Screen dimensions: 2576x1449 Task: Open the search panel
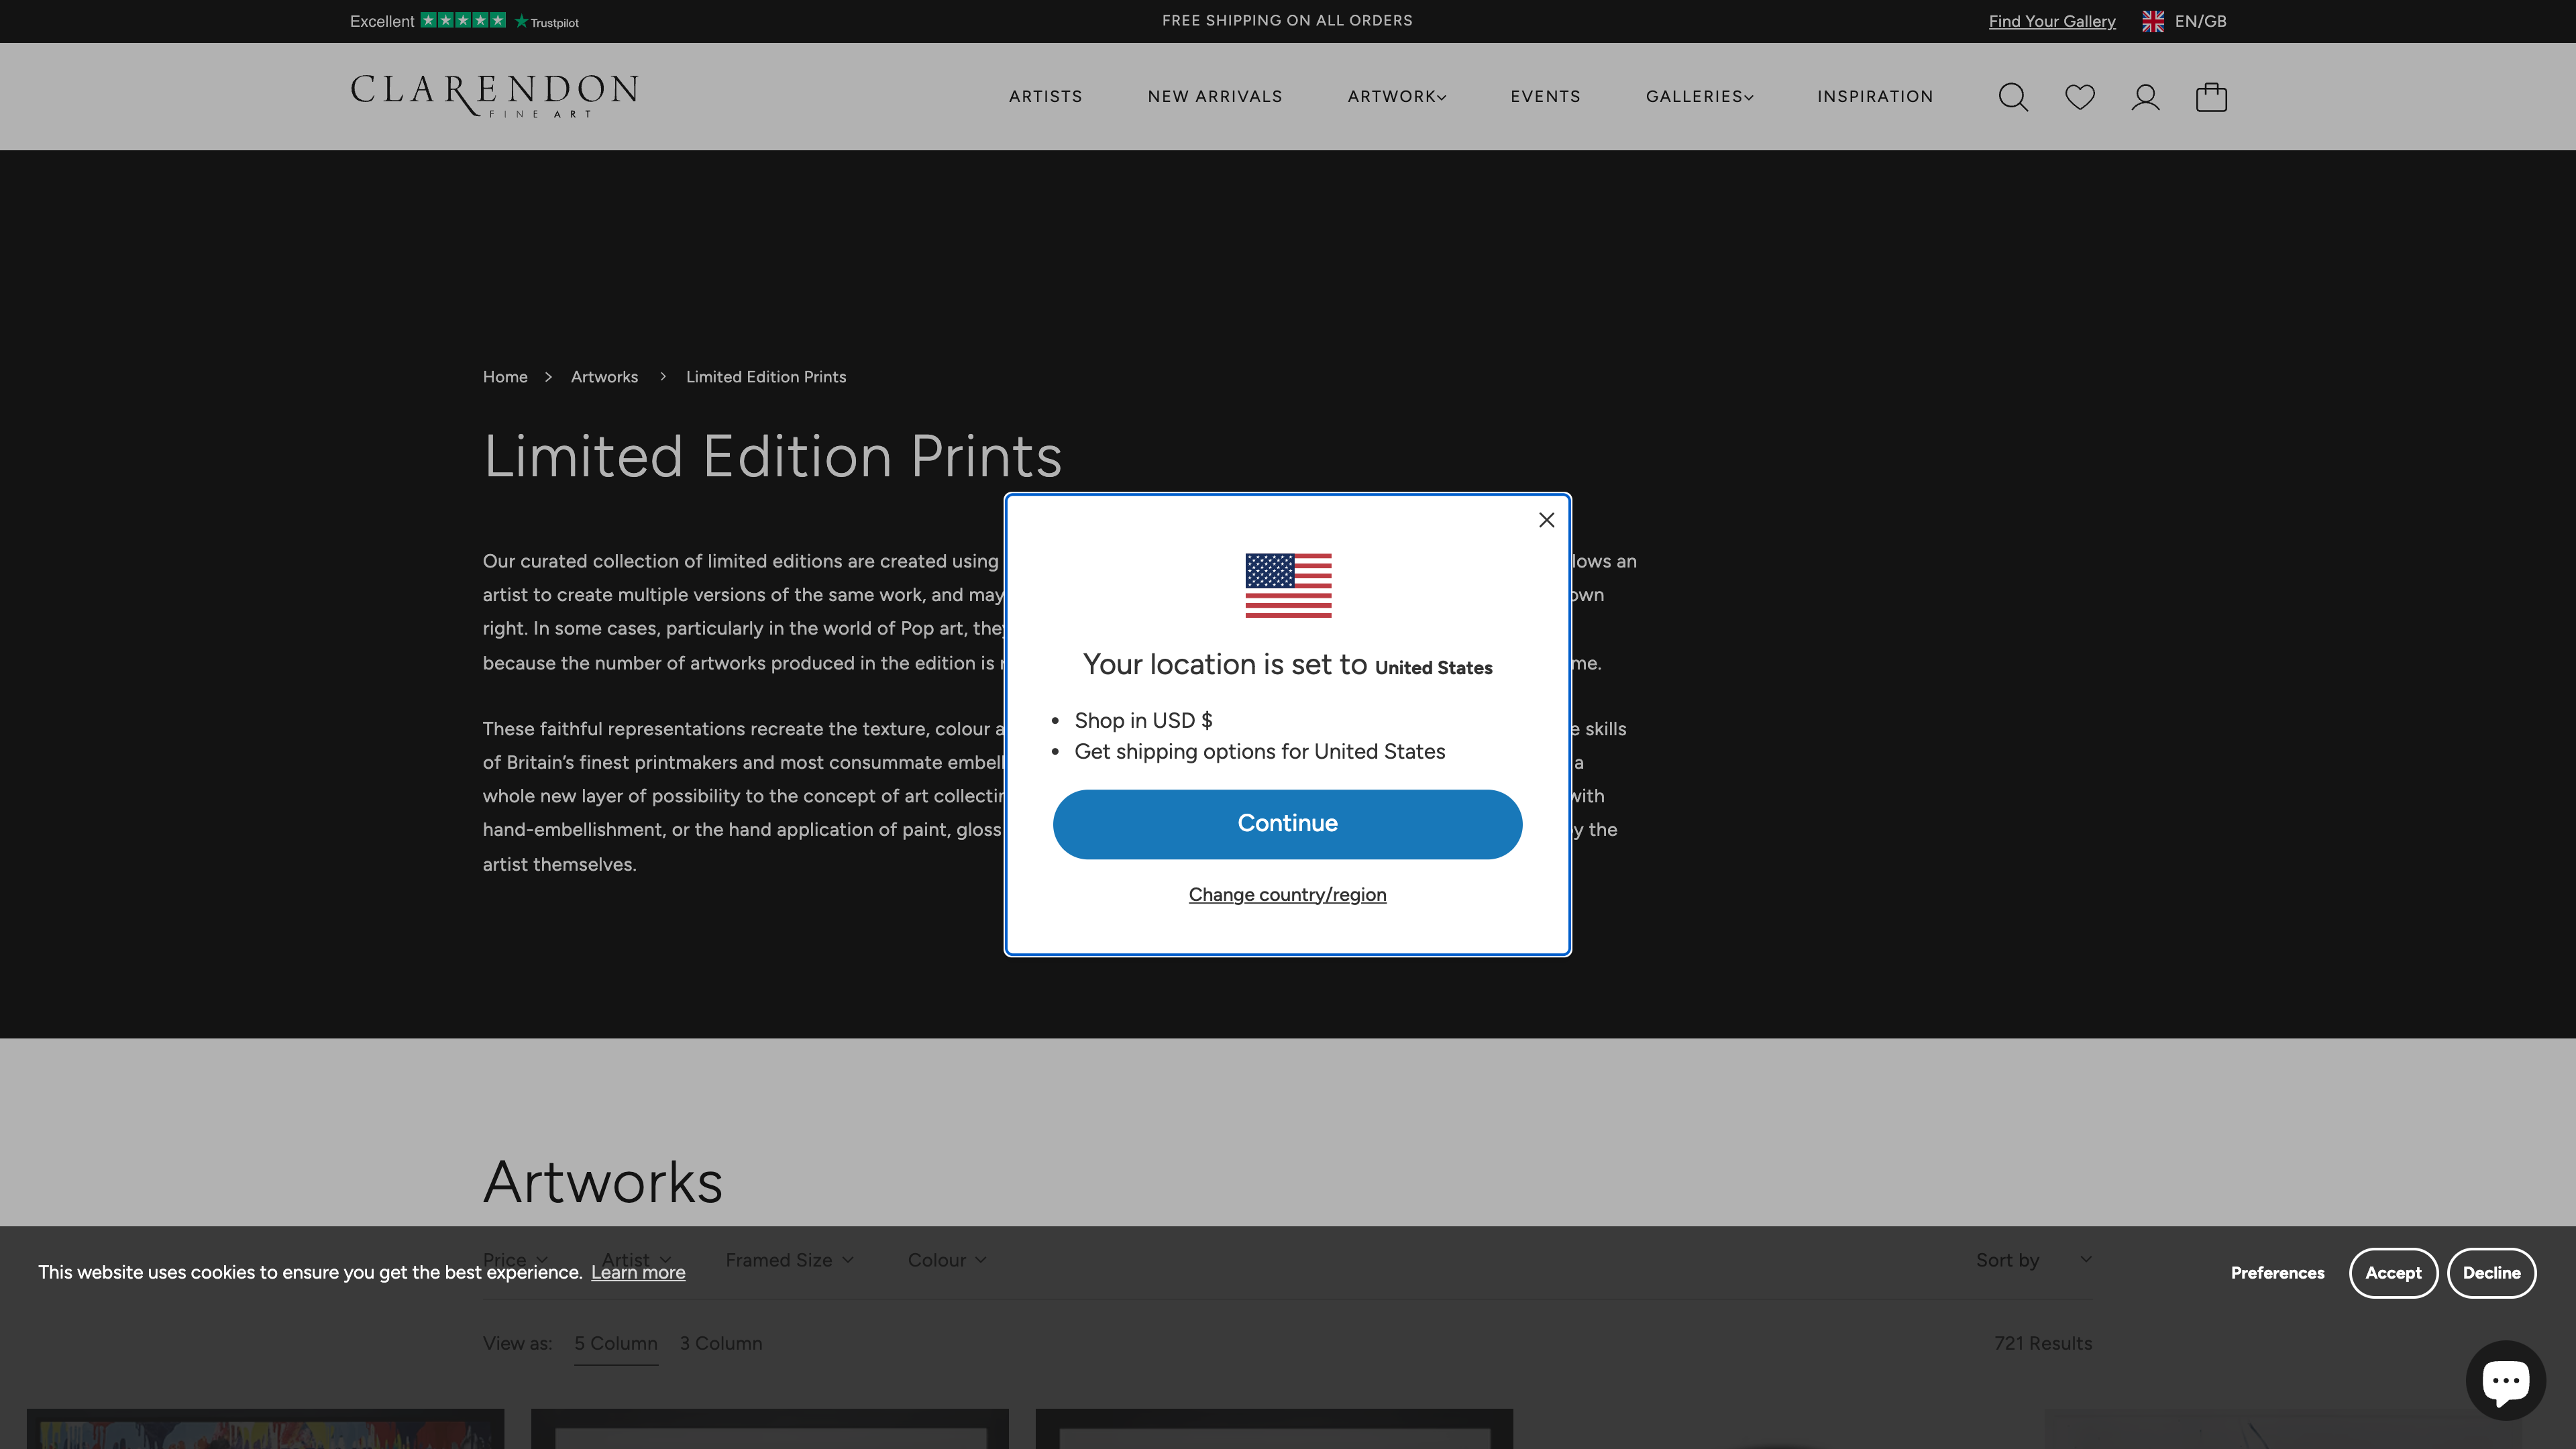tap(2013, 96)
